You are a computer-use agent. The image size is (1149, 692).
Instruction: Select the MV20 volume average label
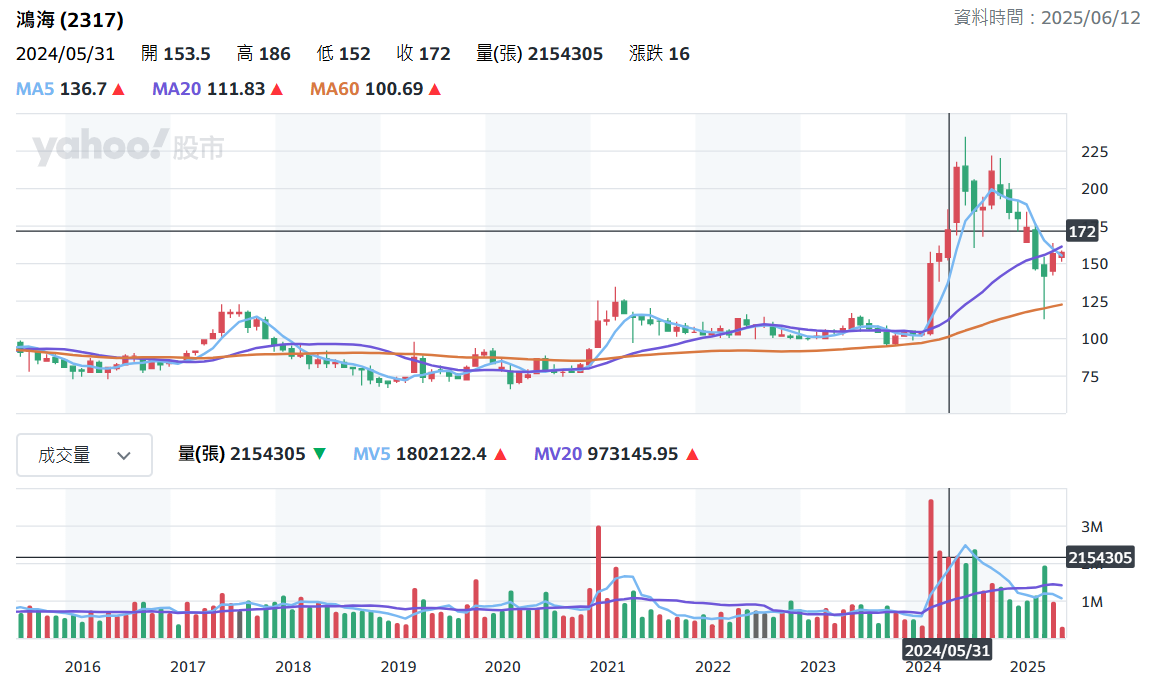point(557,454)
